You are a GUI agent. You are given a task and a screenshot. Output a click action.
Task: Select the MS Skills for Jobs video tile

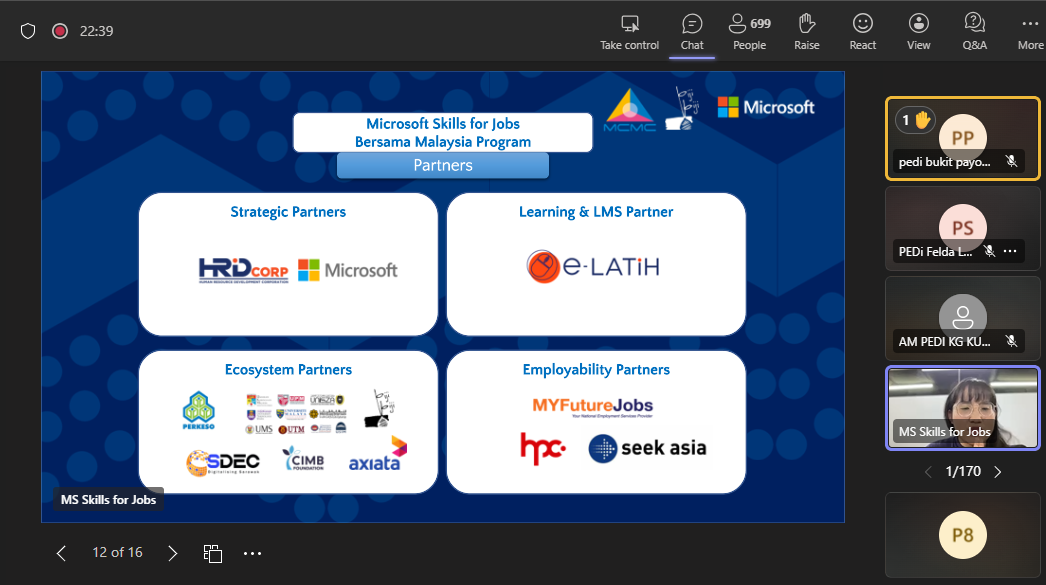pos(962,407)
